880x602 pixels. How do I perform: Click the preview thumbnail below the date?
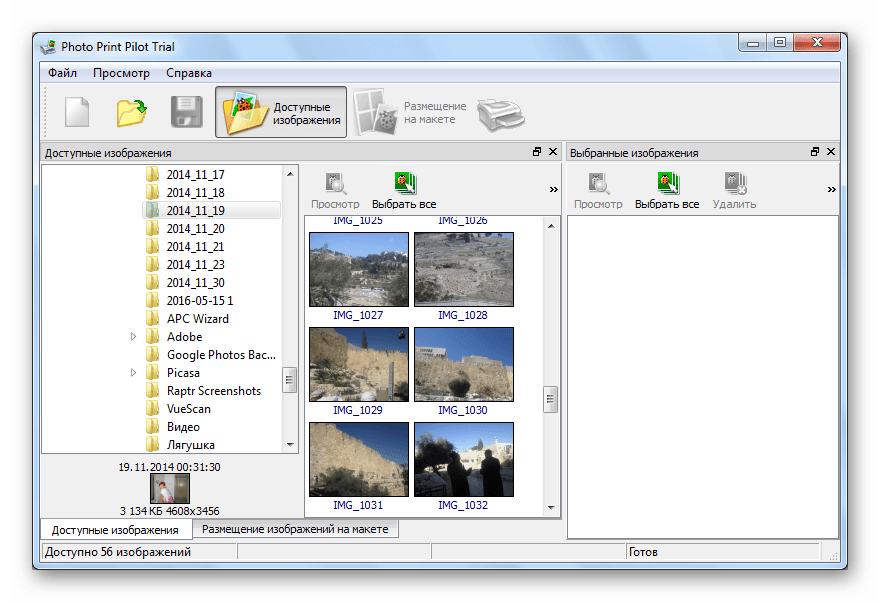click(x=169, y=489)
